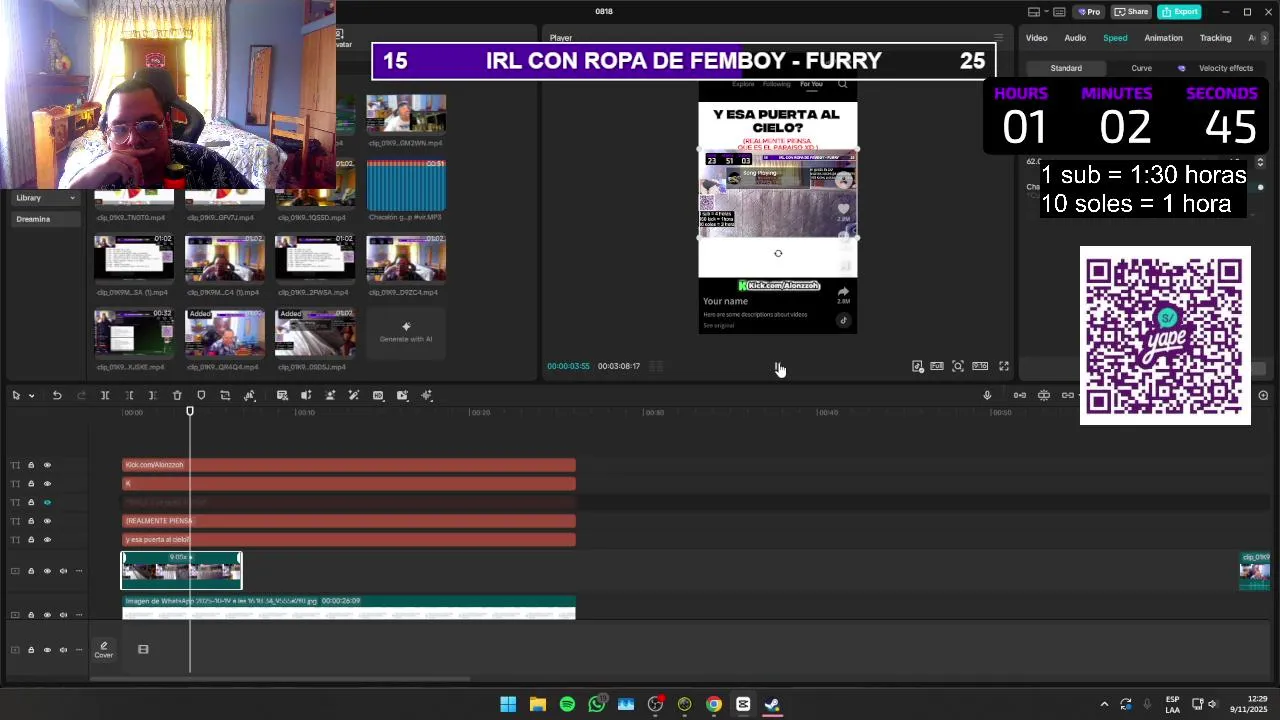Open the Tracking tab
This screenshot has height=720, width=1280.
[x=1215, y=38]
